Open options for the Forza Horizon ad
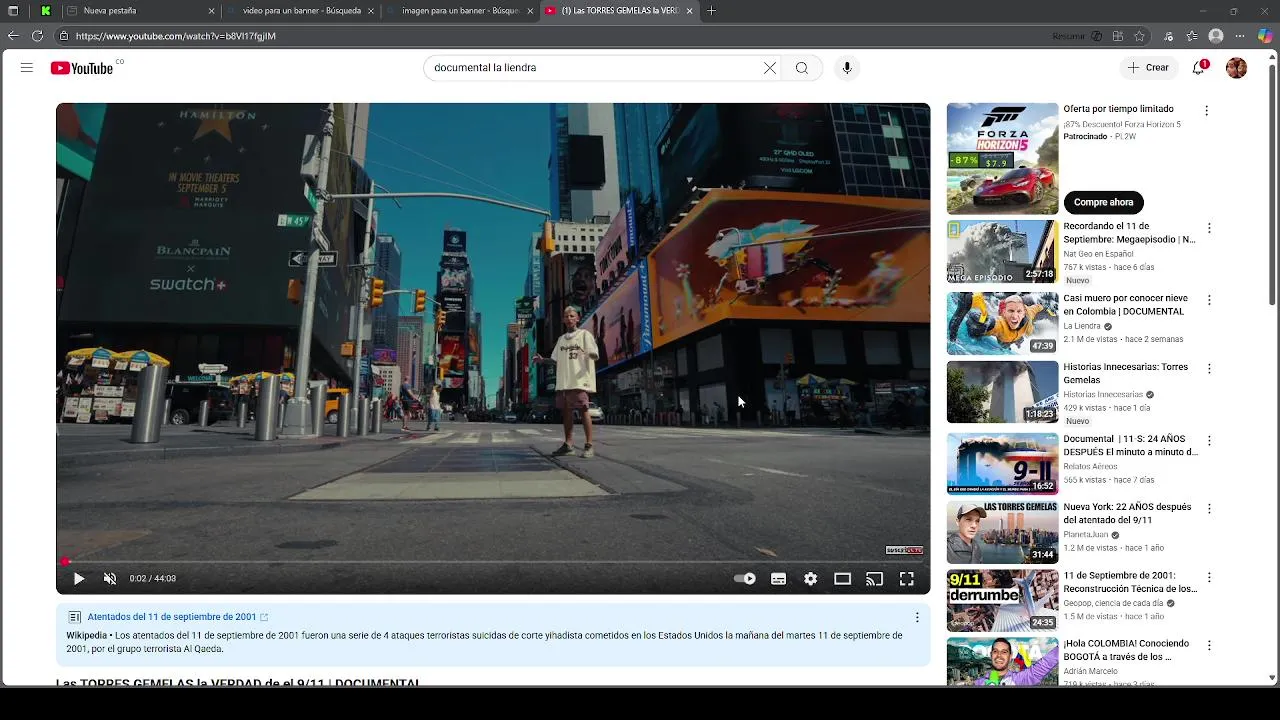Image resolution: width=1280 pixels, height=720 pixels. coord(1206,111)
